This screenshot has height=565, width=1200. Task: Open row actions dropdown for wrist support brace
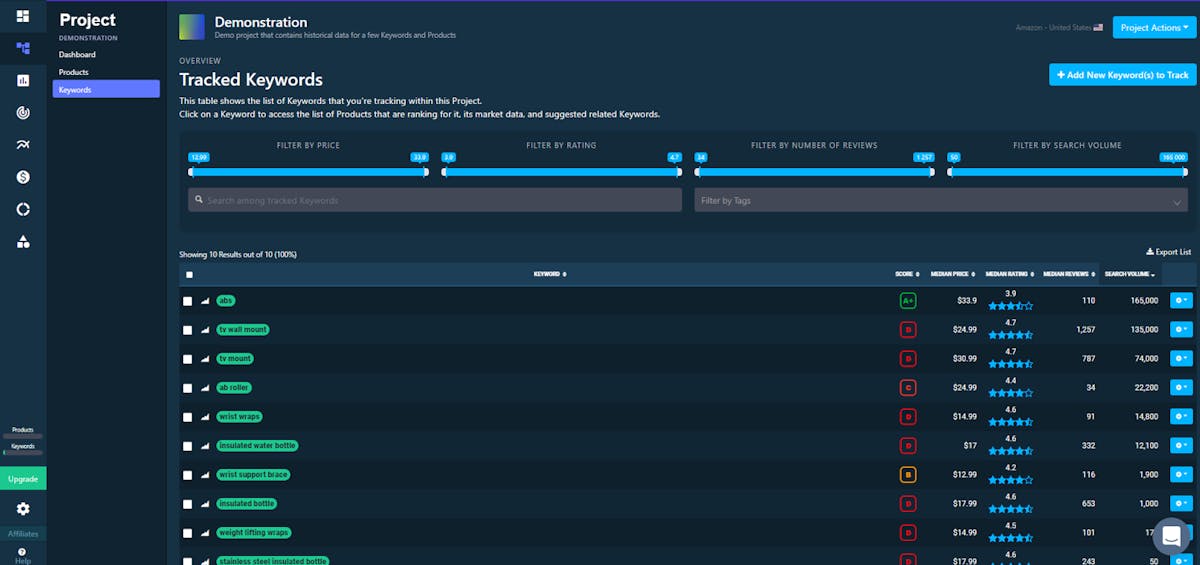1181,474
